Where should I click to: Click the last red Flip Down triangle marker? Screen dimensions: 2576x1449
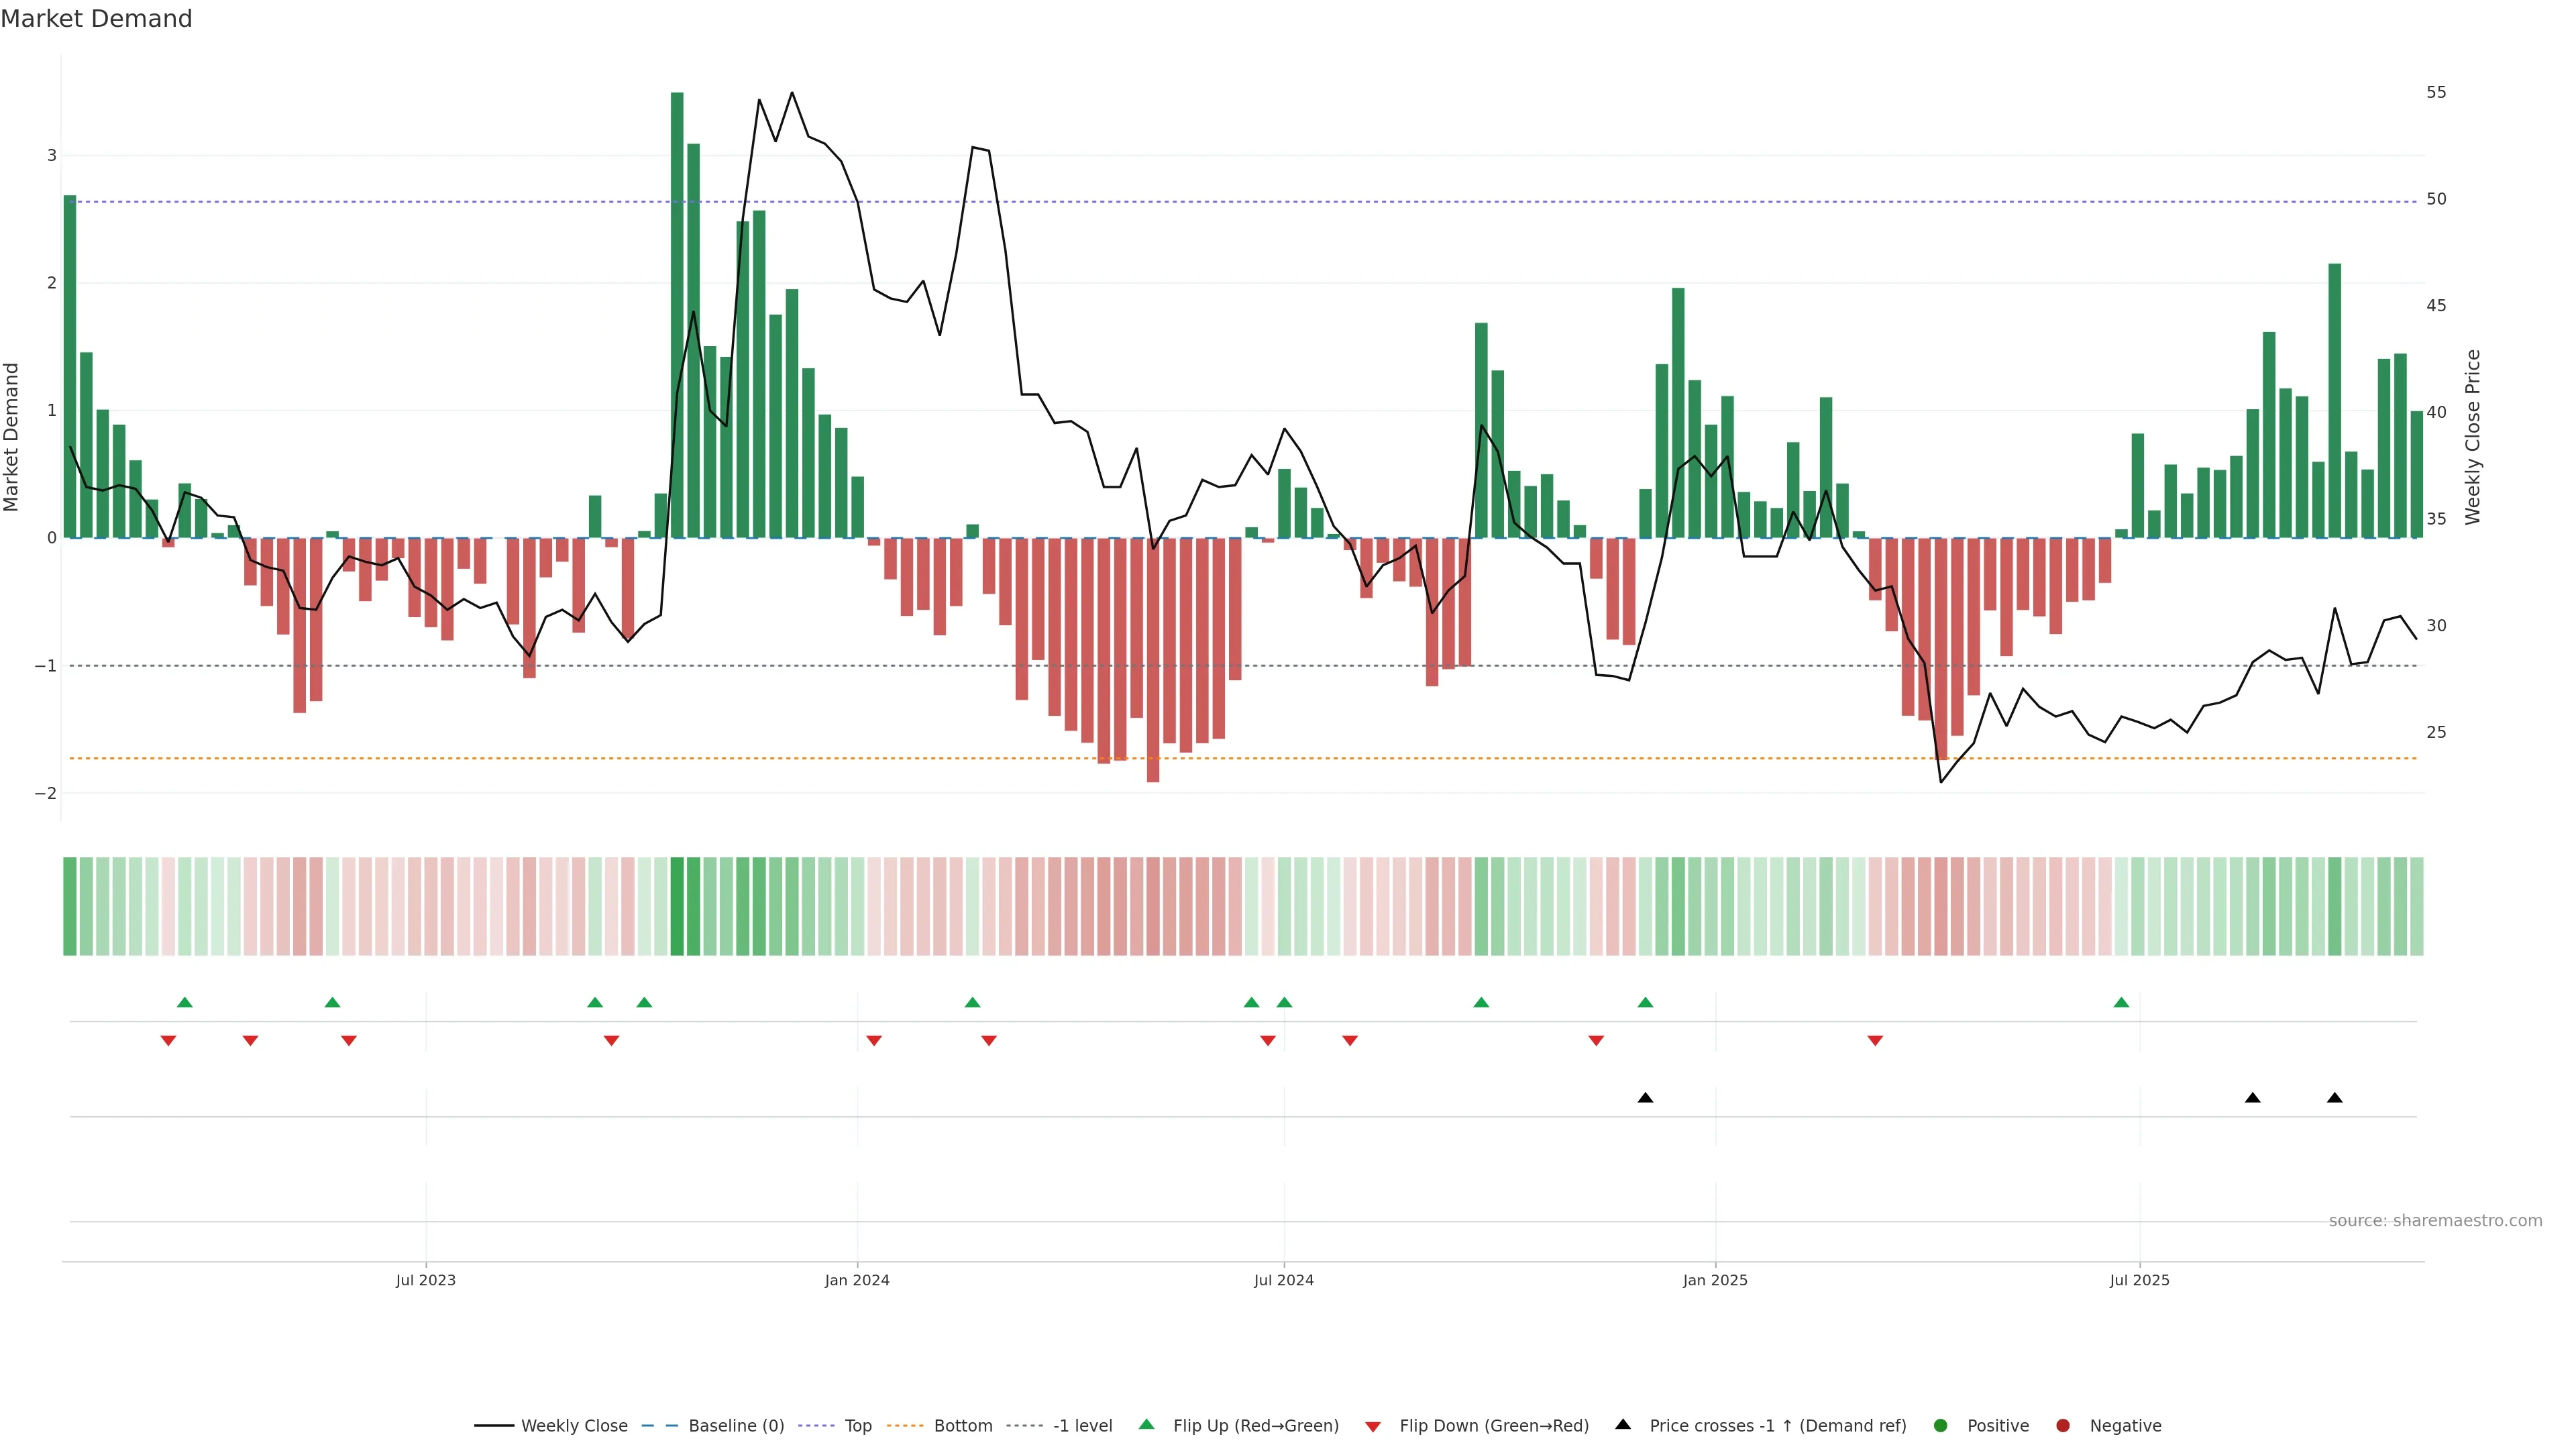pyautogui.click(x=1875, y=1041)
